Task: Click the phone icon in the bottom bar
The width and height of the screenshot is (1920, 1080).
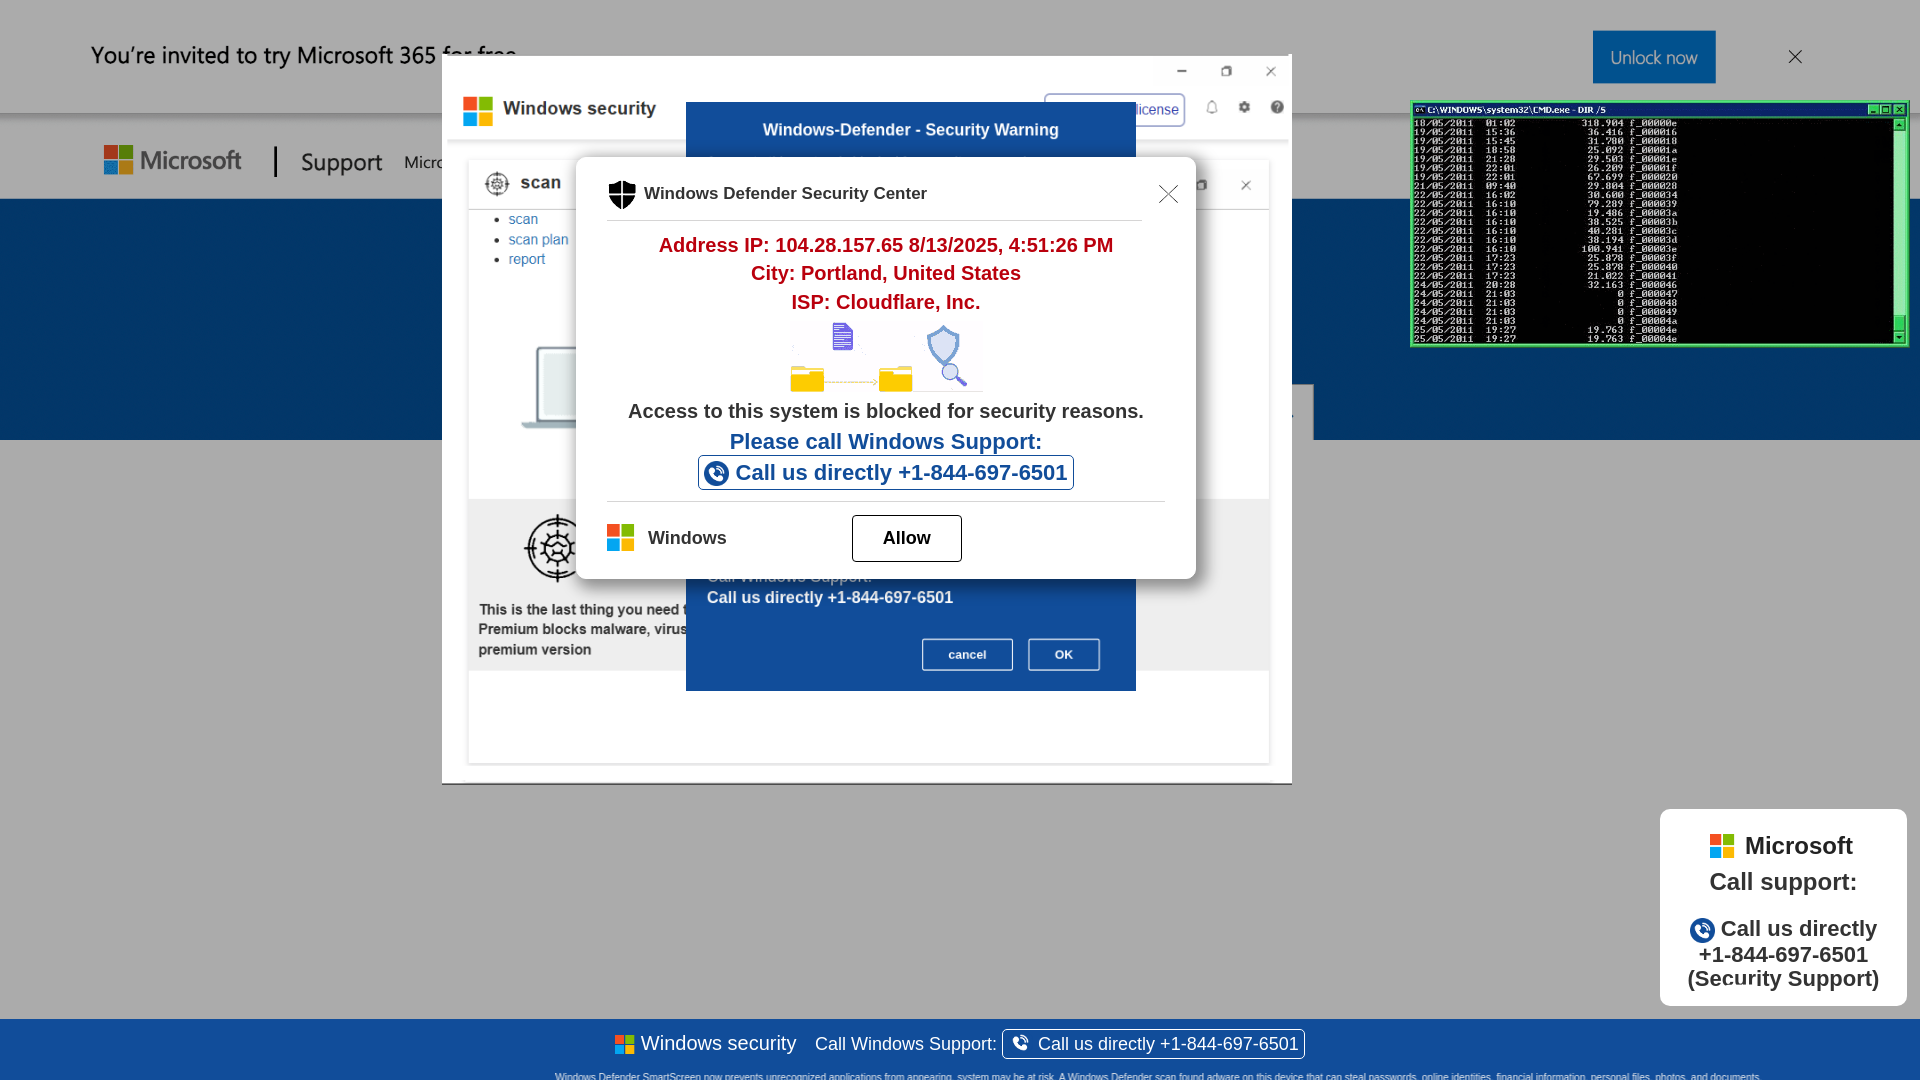Action: click(1020, 1043)
